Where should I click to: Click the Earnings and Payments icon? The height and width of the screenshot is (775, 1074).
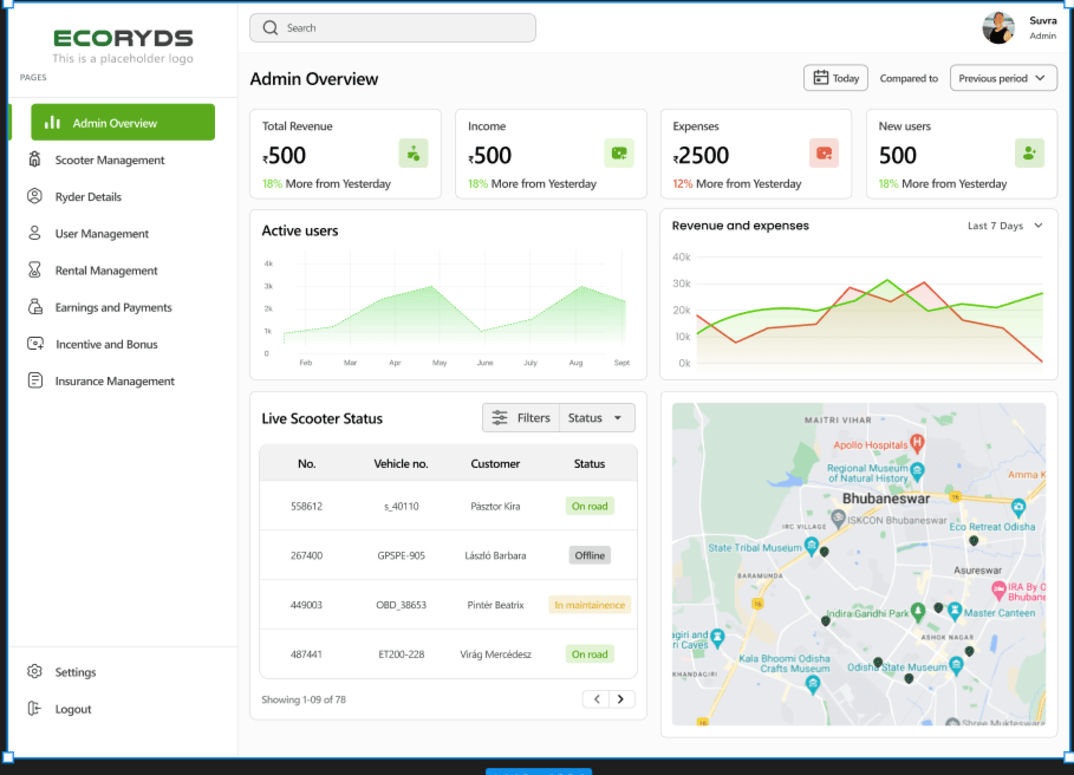(x=35, y=307)
